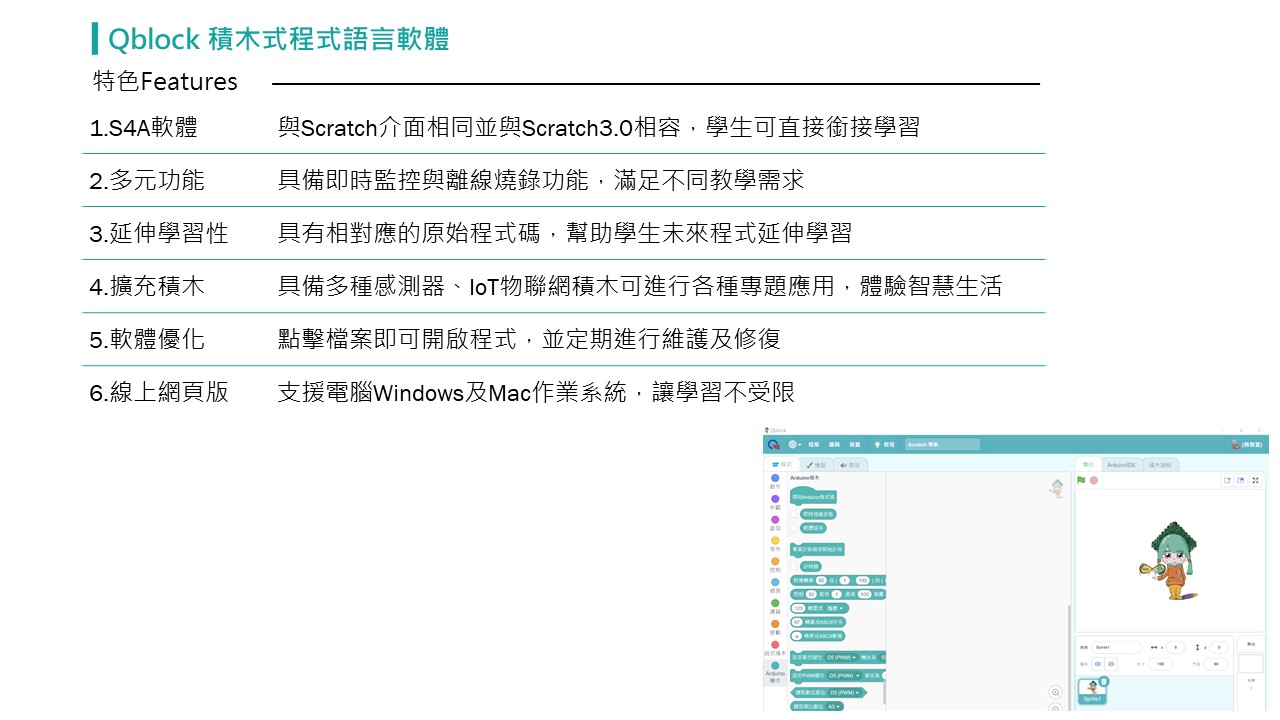Switch to the 積木說明 tab
1280x720 pixels.
(x=1160, y=465)
